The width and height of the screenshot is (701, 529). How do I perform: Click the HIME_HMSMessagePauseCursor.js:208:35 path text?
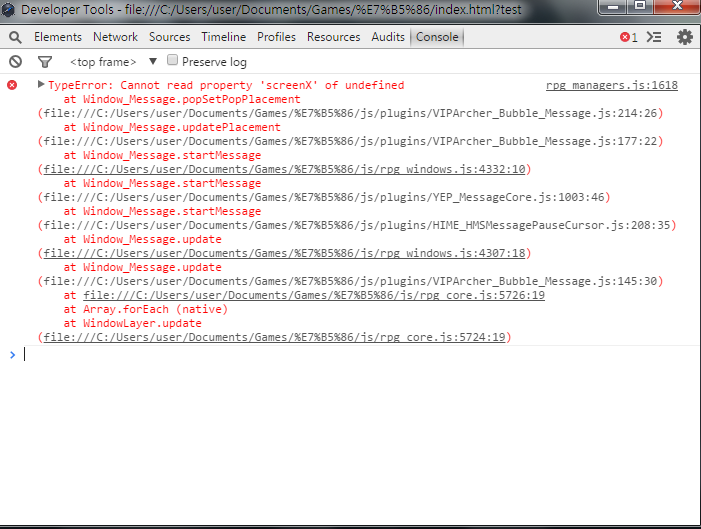pyautogui.click(x=357, y=225)
